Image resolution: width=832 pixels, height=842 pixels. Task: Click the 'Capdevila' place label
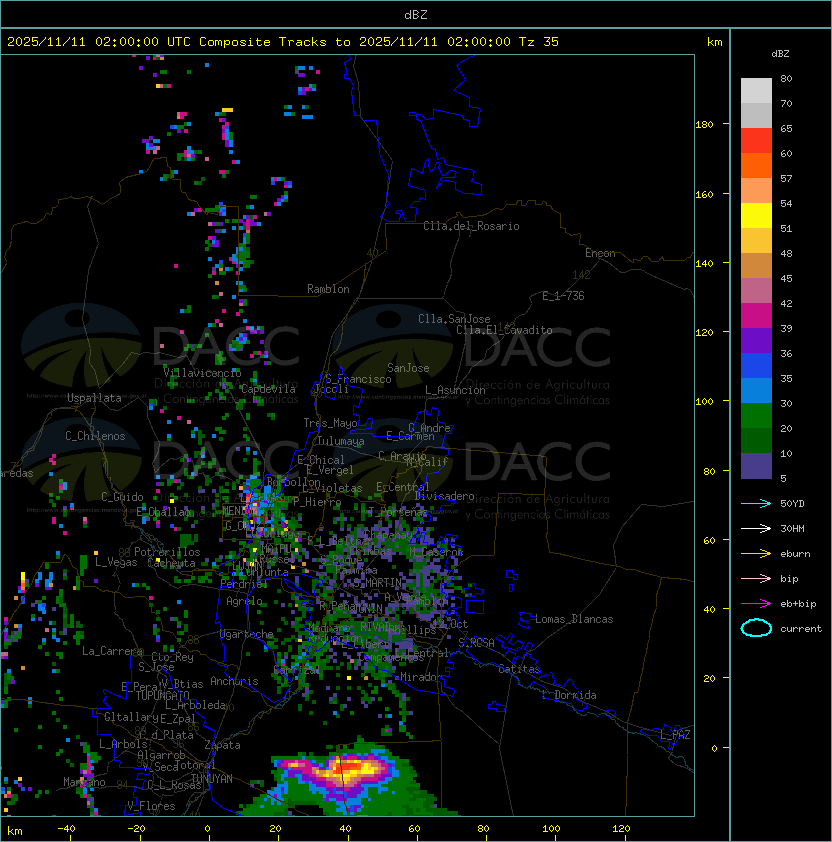[x=268, y=389]
